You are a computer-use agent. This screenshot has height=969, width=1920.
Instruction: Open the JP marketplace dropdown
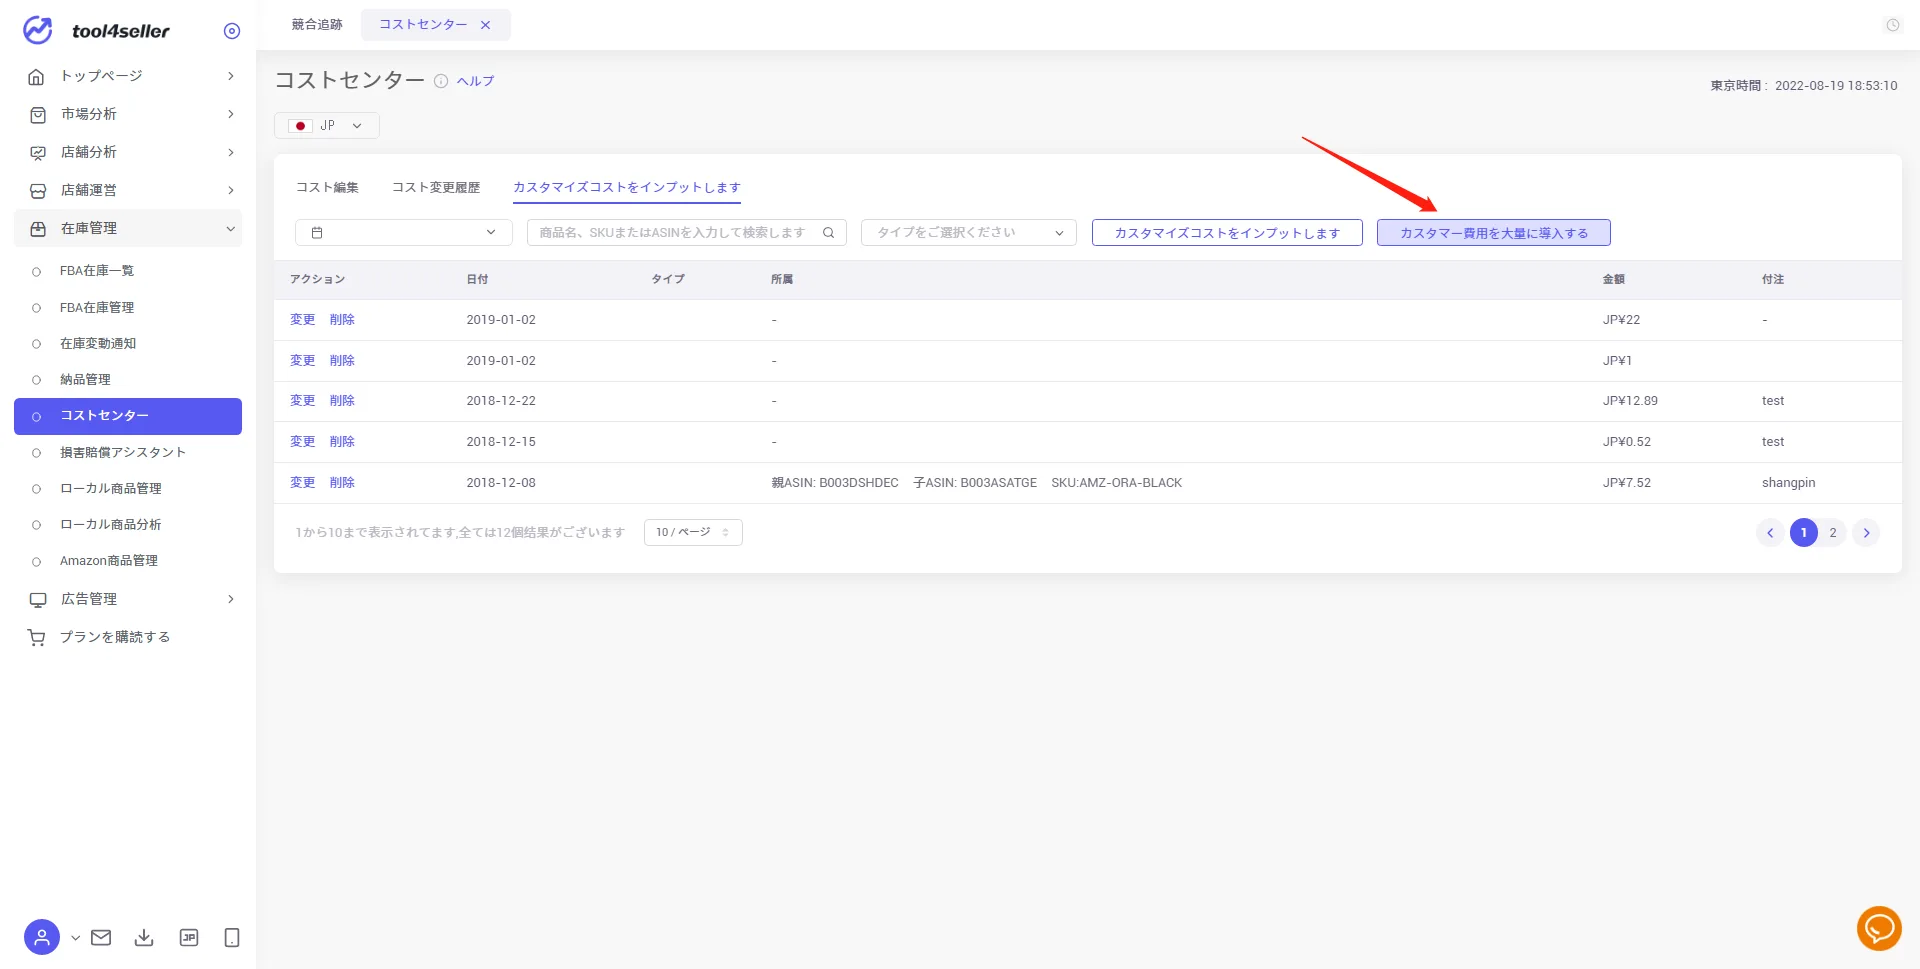coord(327,126)
